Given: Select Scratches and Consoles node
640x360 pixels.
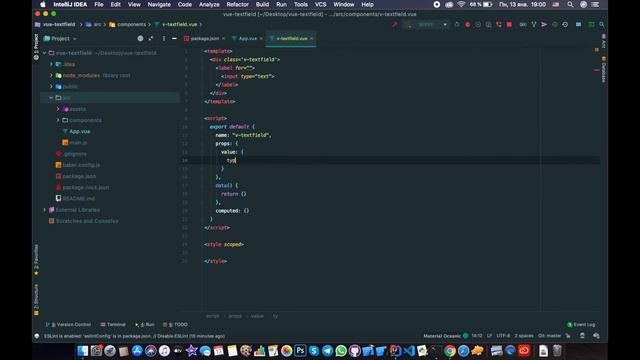Looking at the screenshot, I should (87, 221).
